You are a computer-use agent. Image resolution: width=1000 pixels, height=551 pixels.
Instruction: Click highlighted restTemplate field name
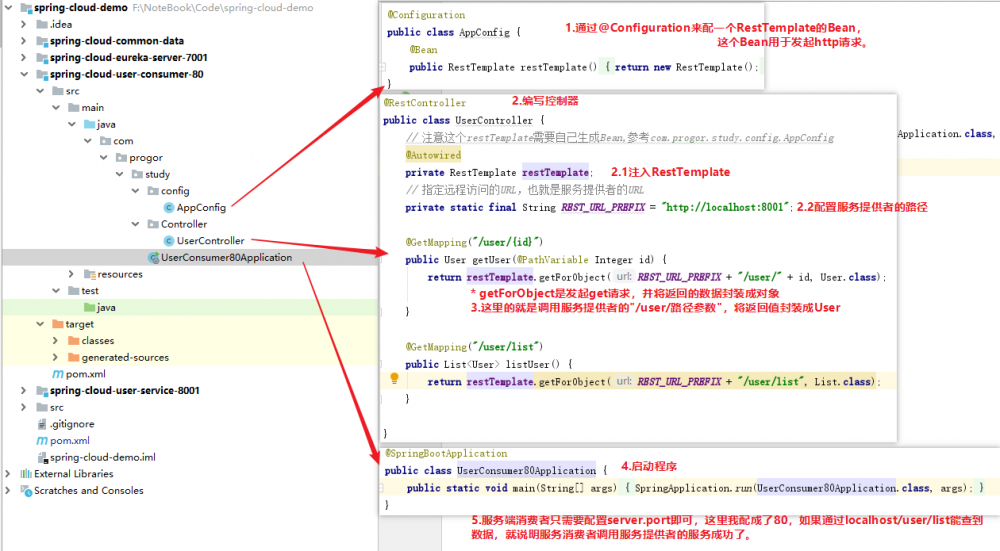click(555, 173)
